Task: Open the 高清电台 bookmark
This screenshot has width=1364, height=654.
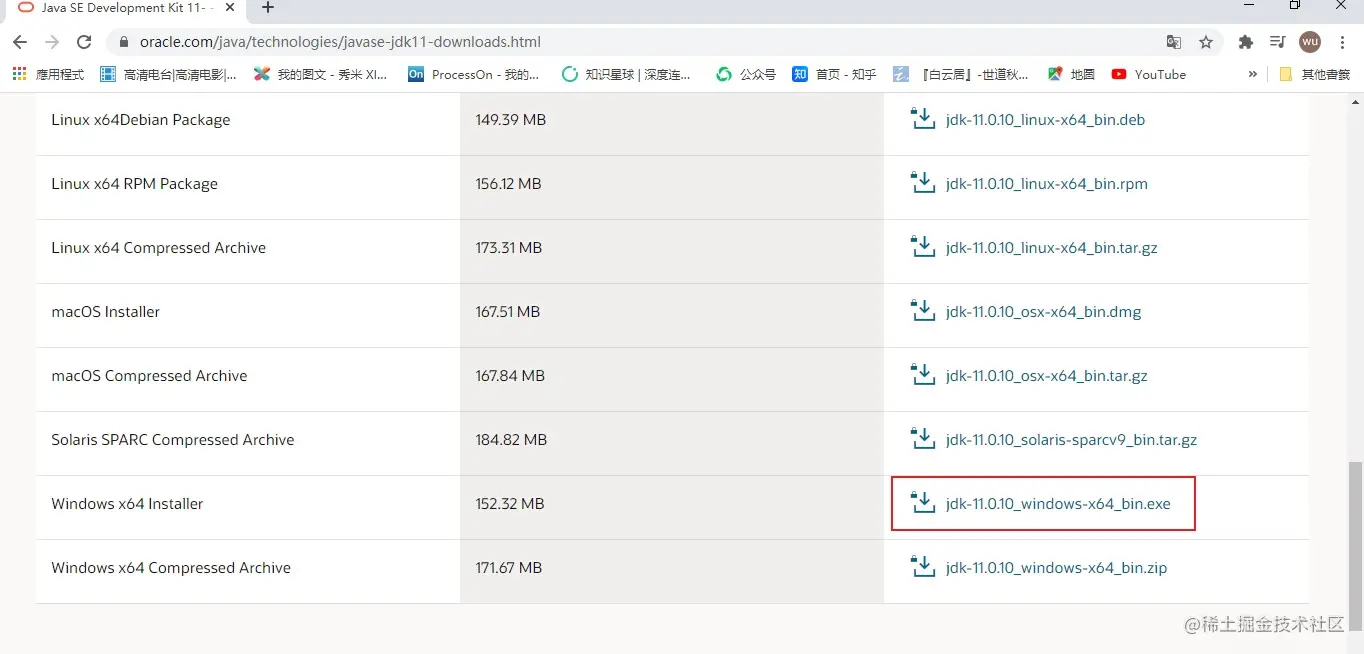Action: [x=168, y=74]
